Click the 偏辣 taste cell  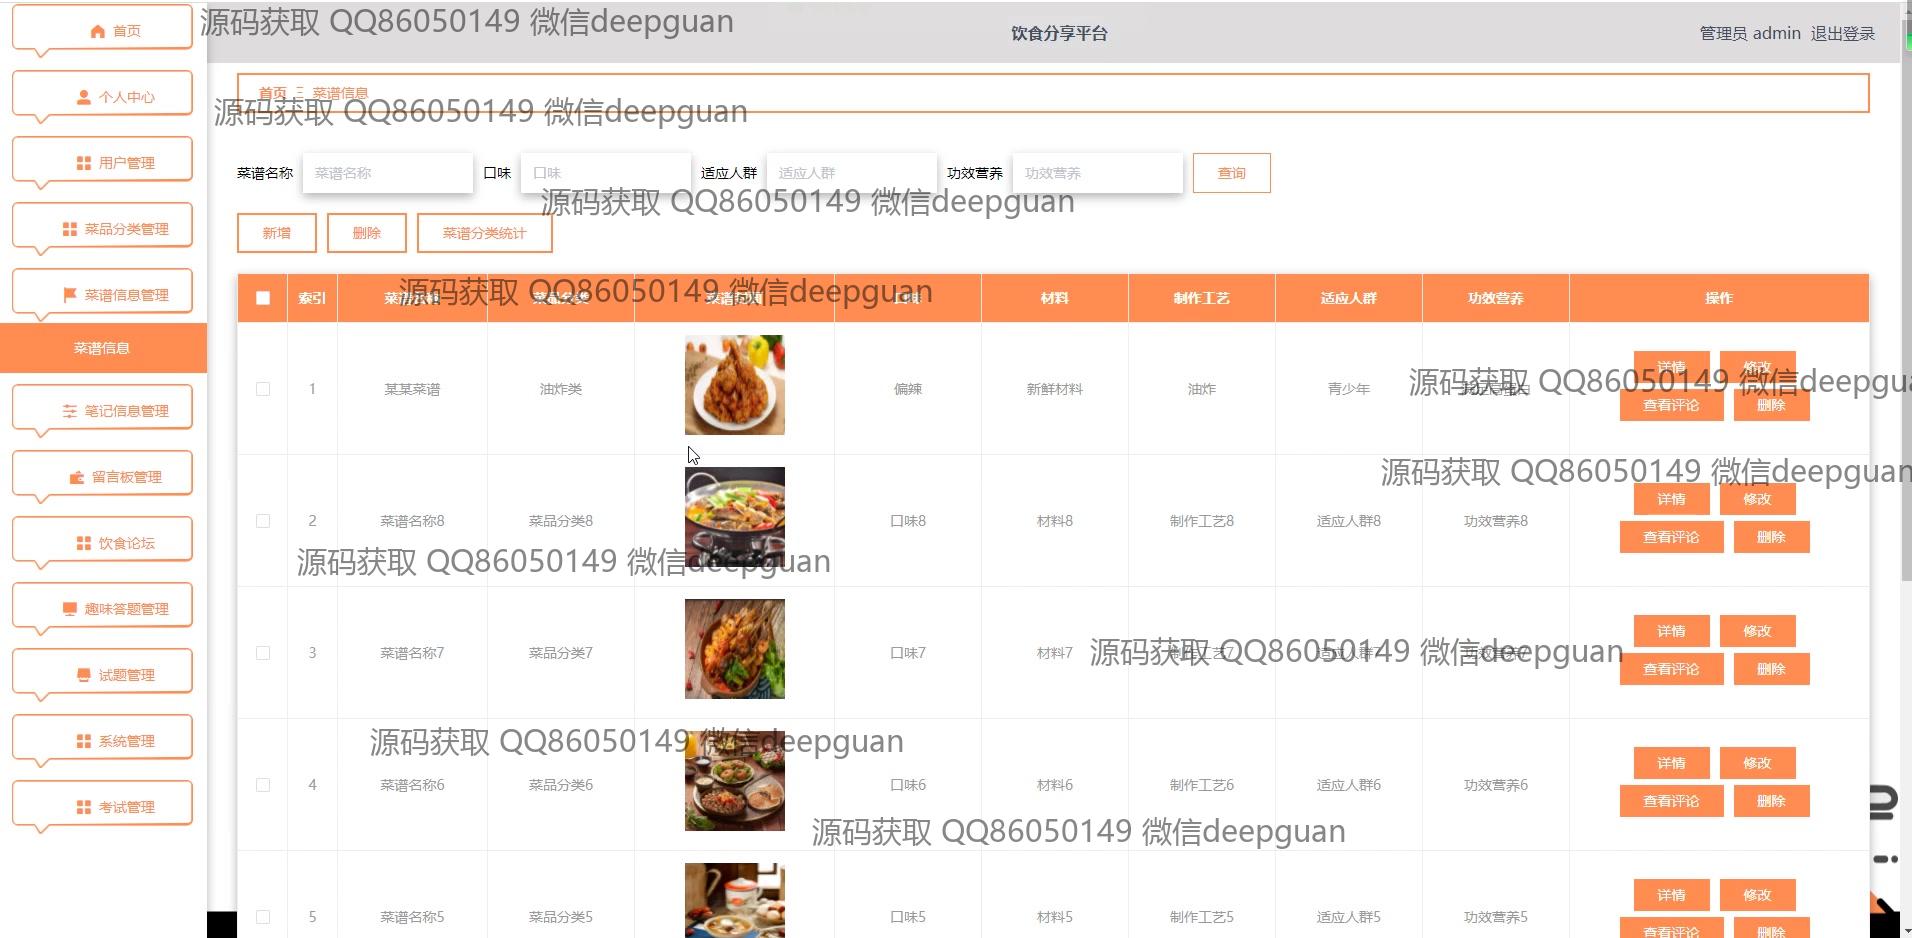(x=908, y=389)
